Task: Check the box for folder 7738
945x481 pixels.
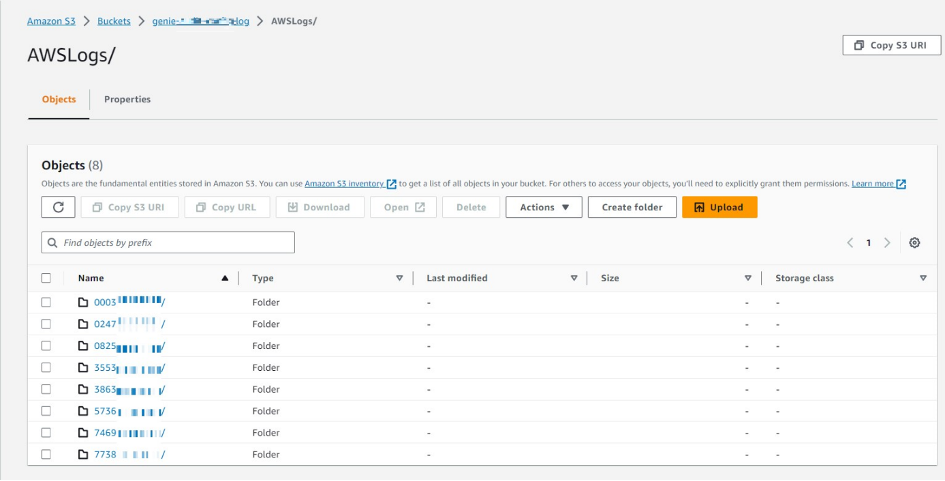Action: point(46,454)
